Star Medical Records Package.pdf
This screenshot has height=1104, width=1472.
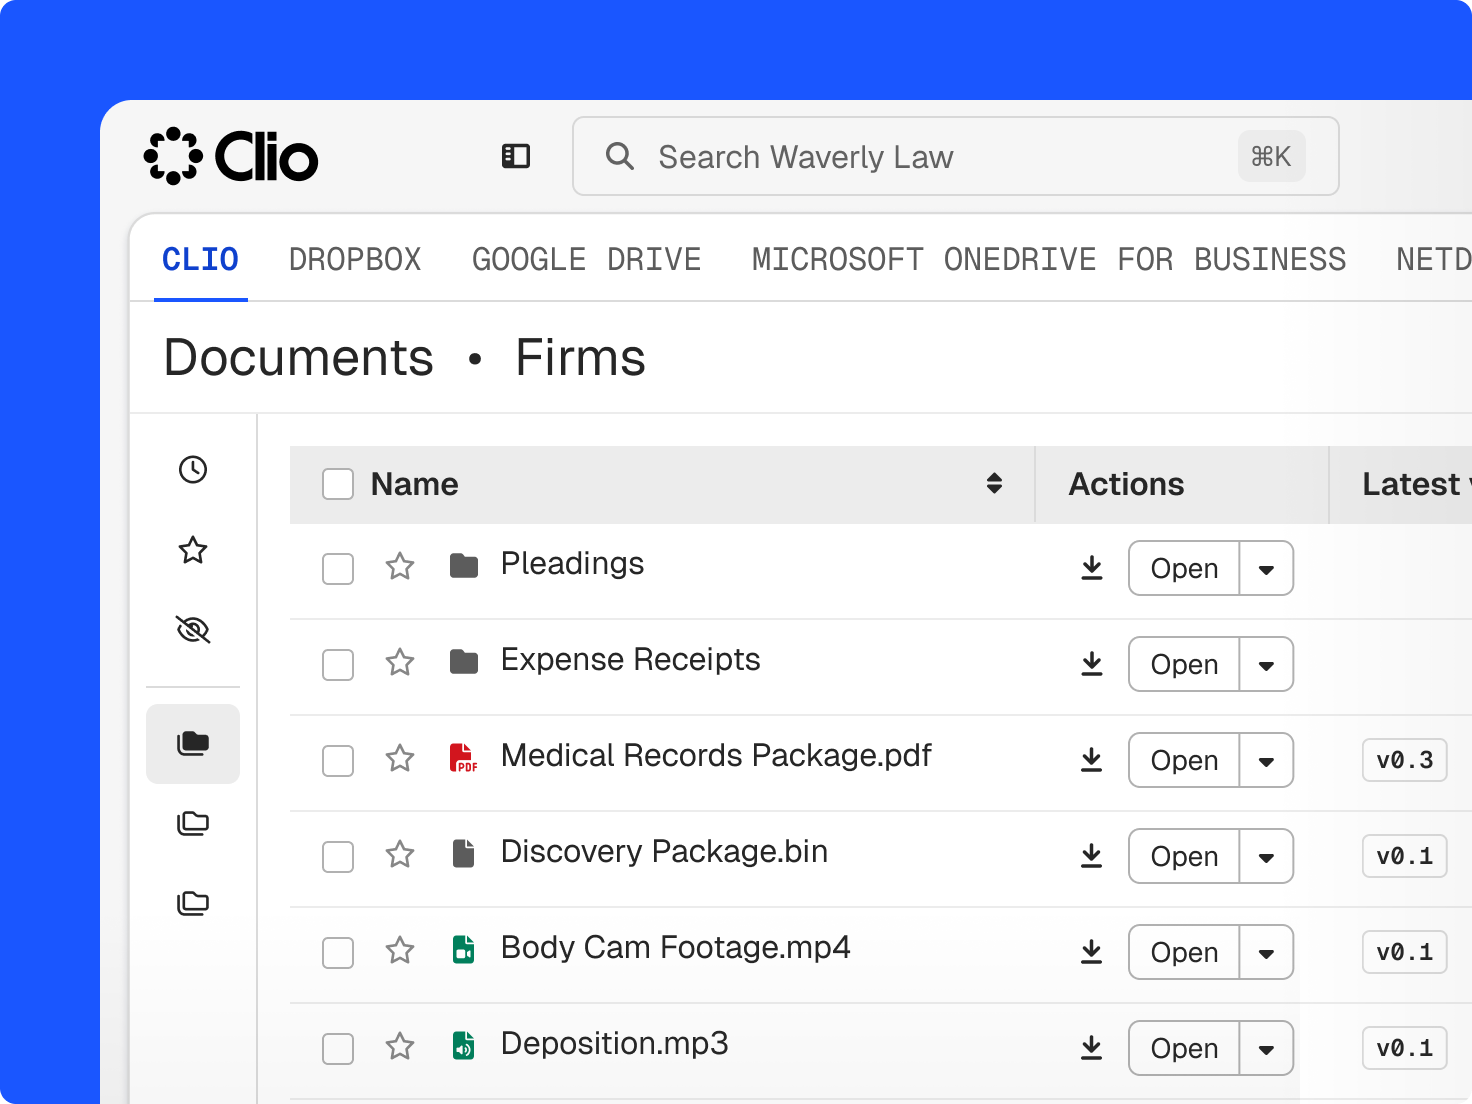400,759
